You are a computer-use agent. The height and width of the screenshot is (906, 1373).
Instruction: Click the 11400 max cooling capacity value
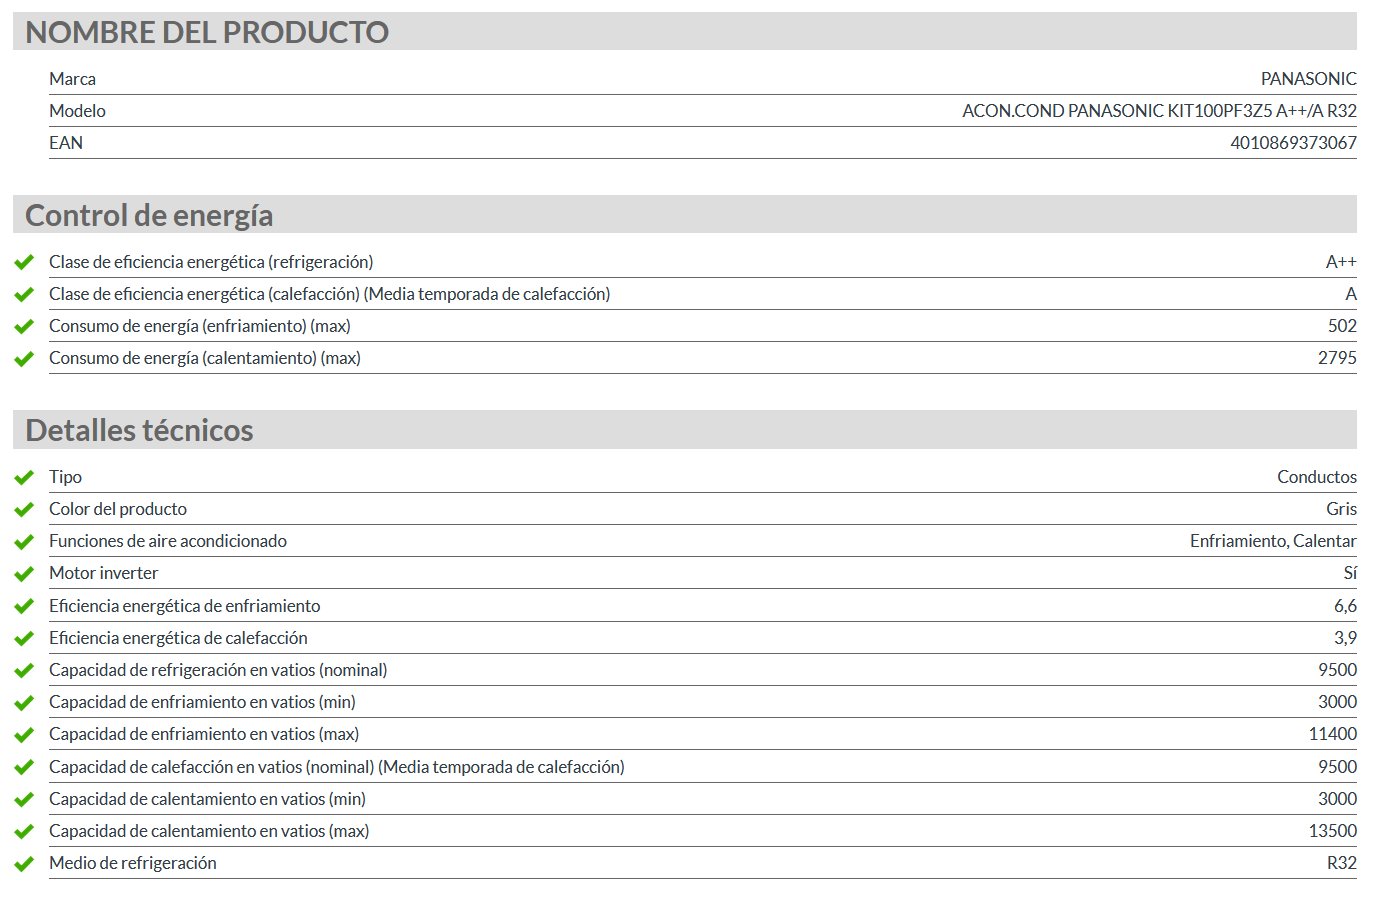coord(1333,734)
